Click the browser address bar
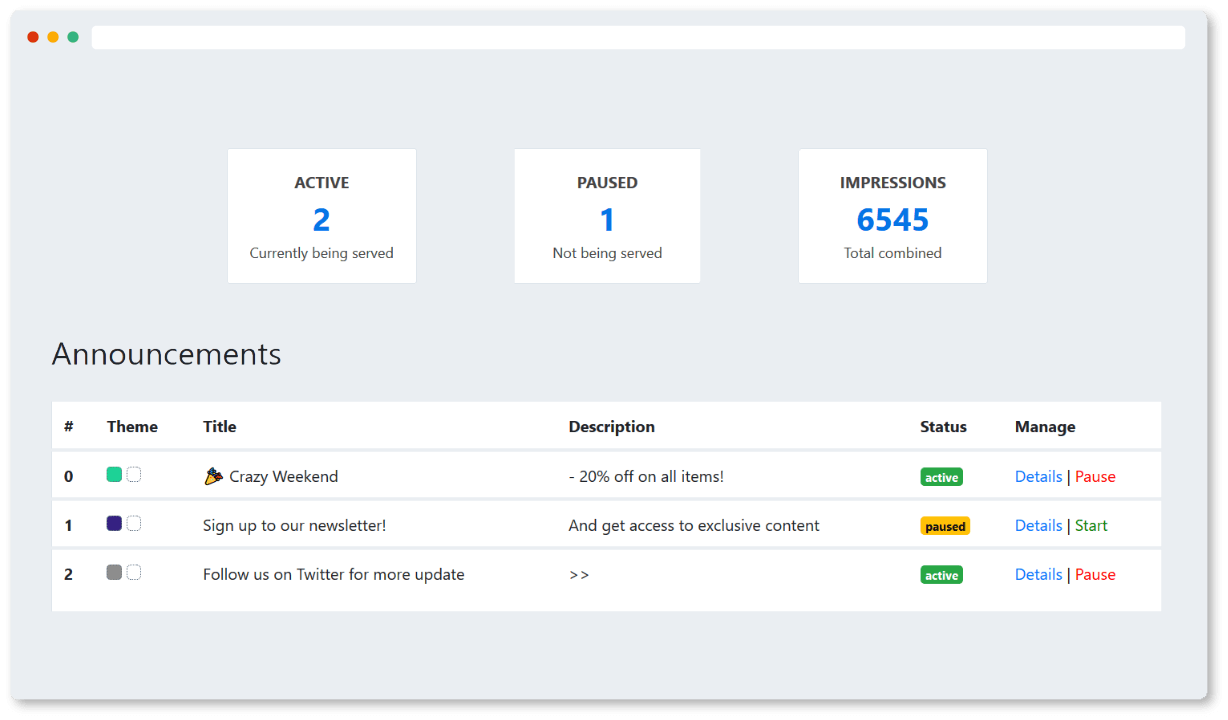 click(x=638, y=37)
